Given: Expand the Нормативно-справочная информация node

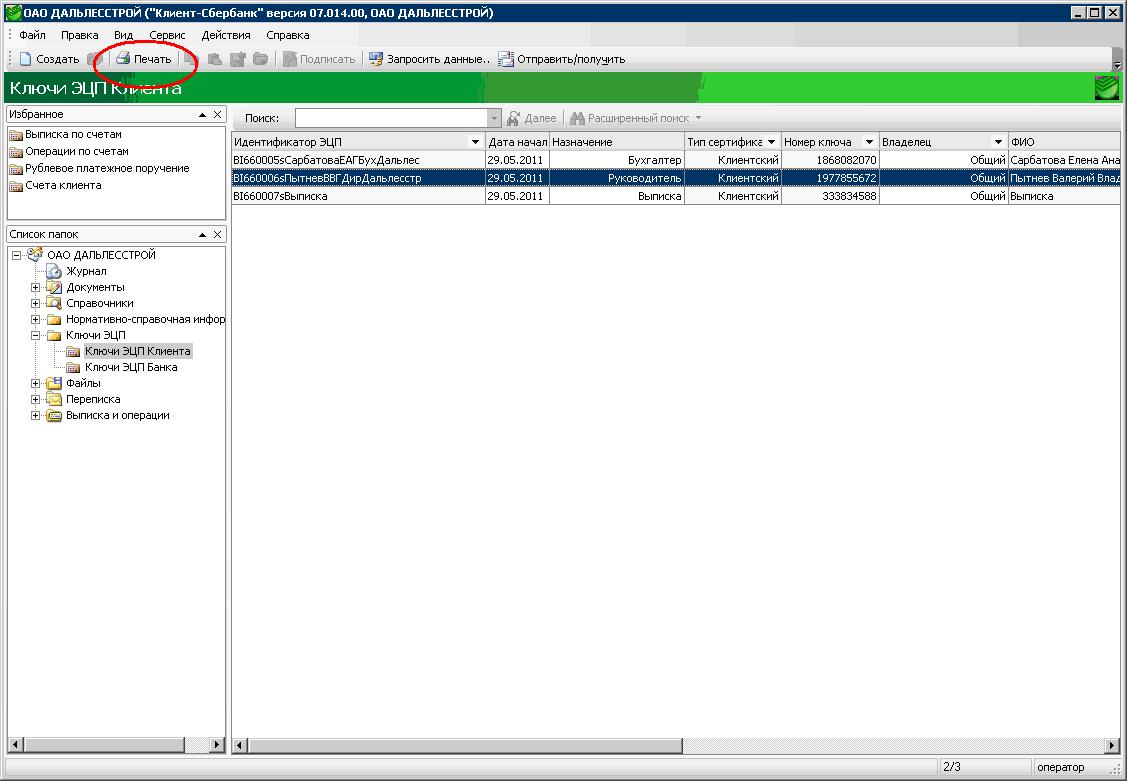Looking at the screenshot, I should tap(34, 319).
